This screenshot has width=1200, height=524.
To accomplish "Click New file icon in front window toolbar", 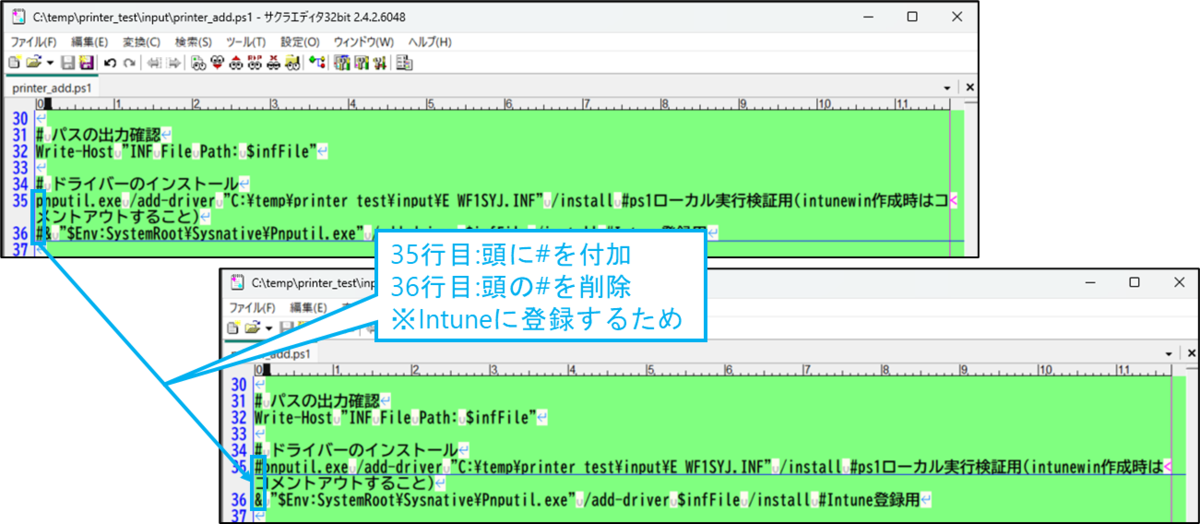I will (233, 328).
